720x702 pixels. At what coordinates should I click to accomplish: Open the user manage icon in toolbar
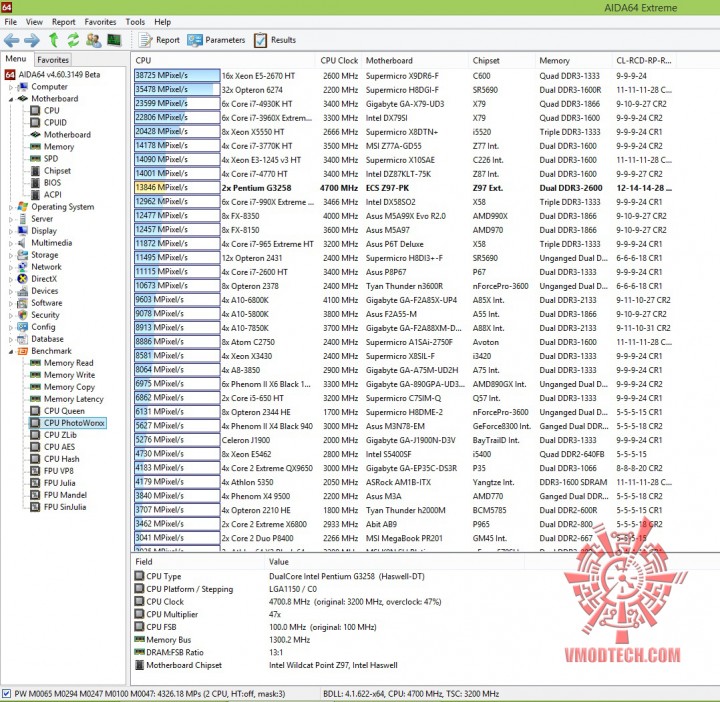pos(94,40)
